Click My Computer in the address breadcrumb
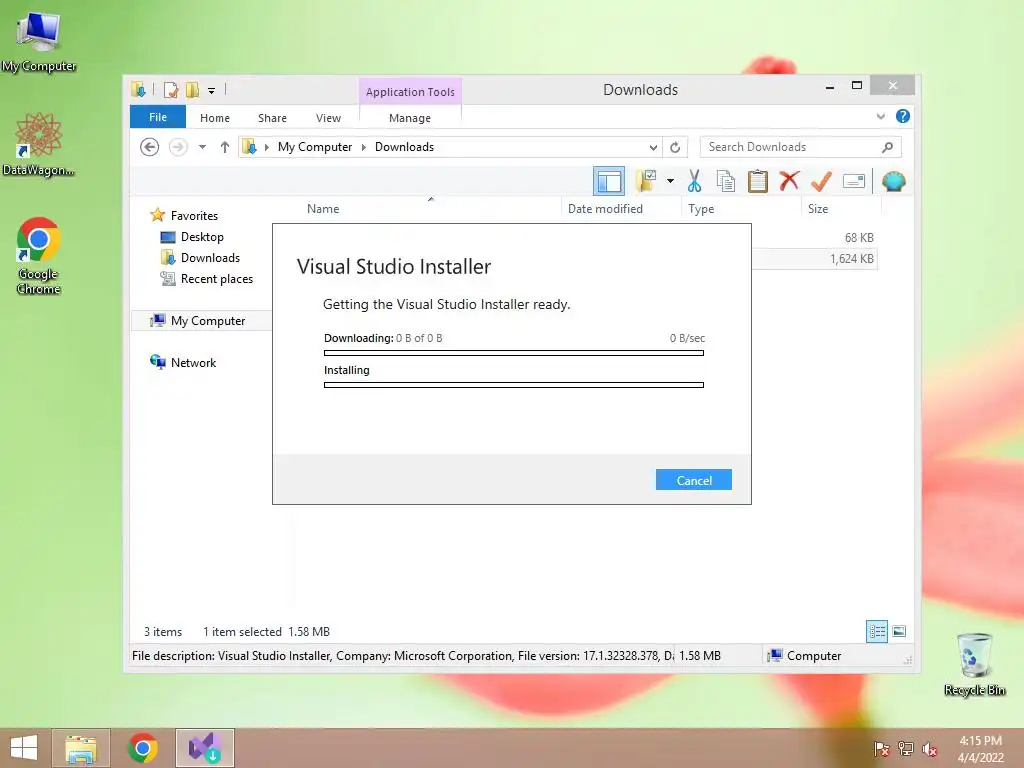This screenshot has width=1024, height=768. [x=315, y=147]
